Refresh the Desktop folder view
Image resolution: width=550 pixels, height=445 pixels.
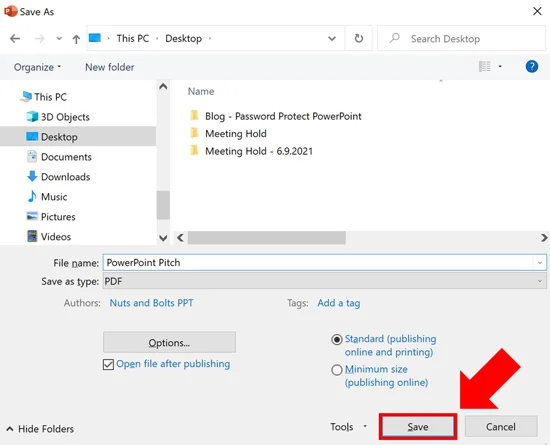[x=358, y=38]
